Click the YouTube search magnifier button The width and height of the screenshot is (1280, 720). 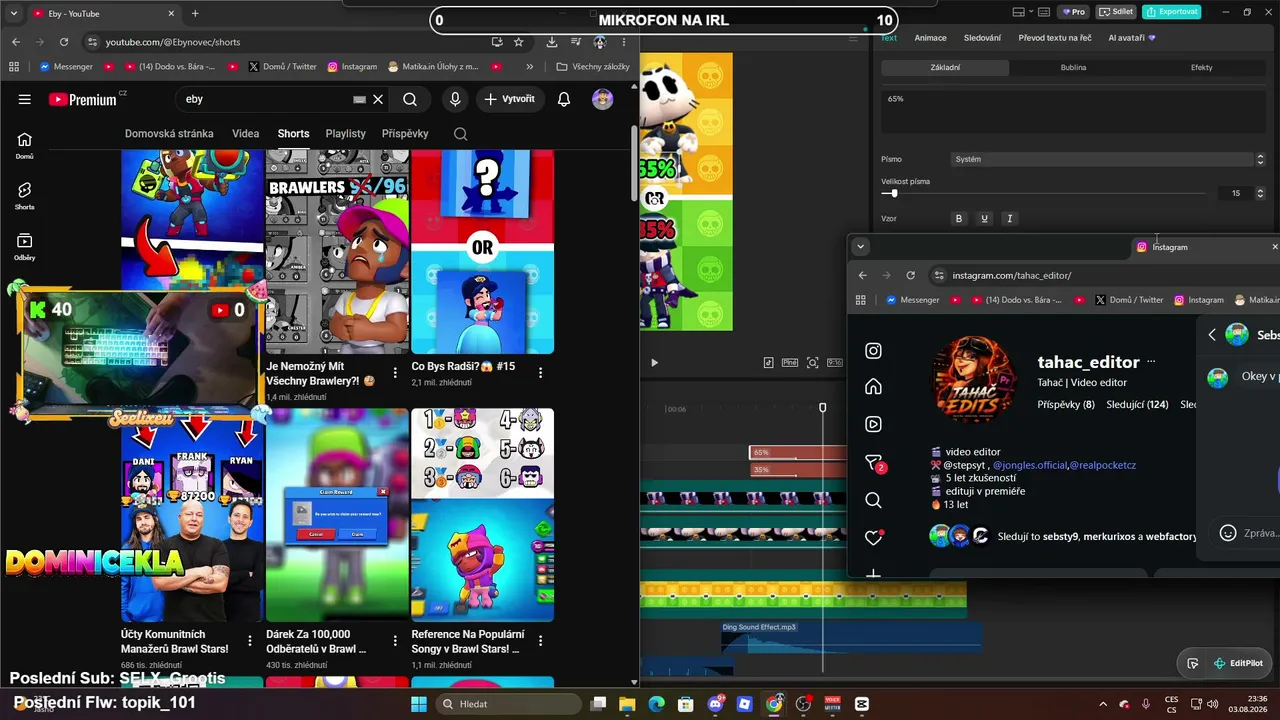410,99
